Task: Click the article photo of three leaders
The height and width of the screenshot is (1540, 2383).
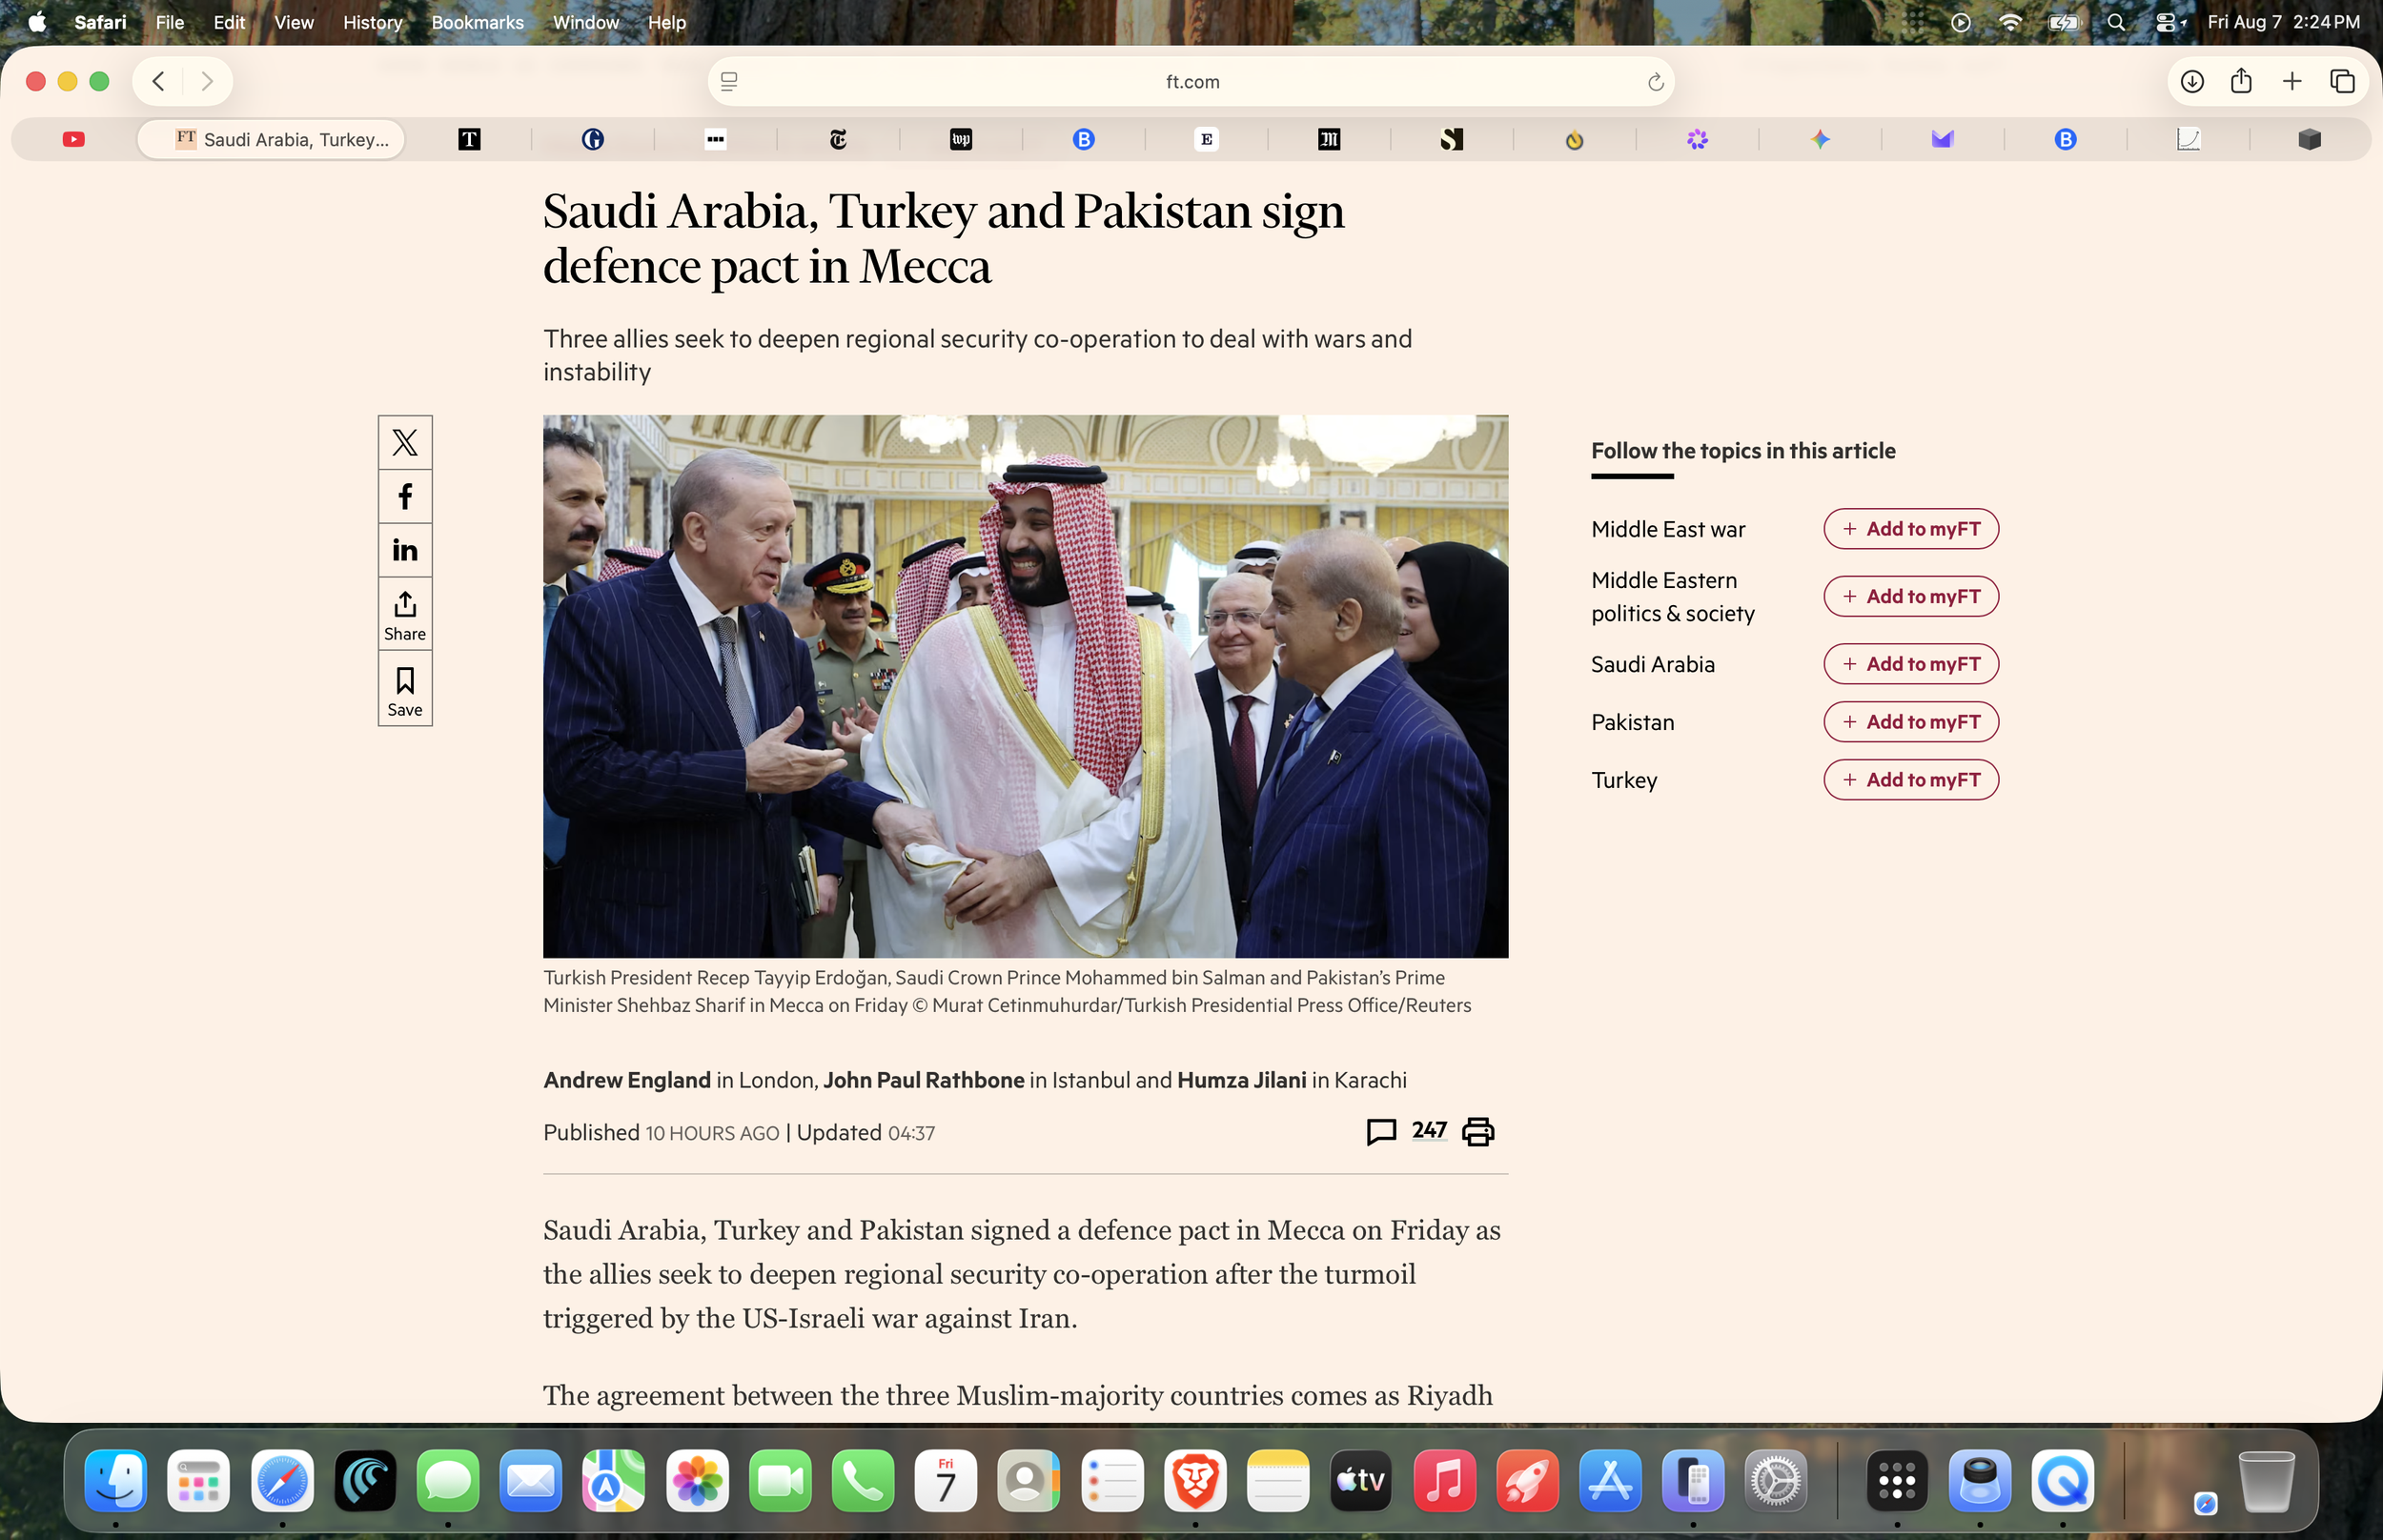Action: point(1025,686)
